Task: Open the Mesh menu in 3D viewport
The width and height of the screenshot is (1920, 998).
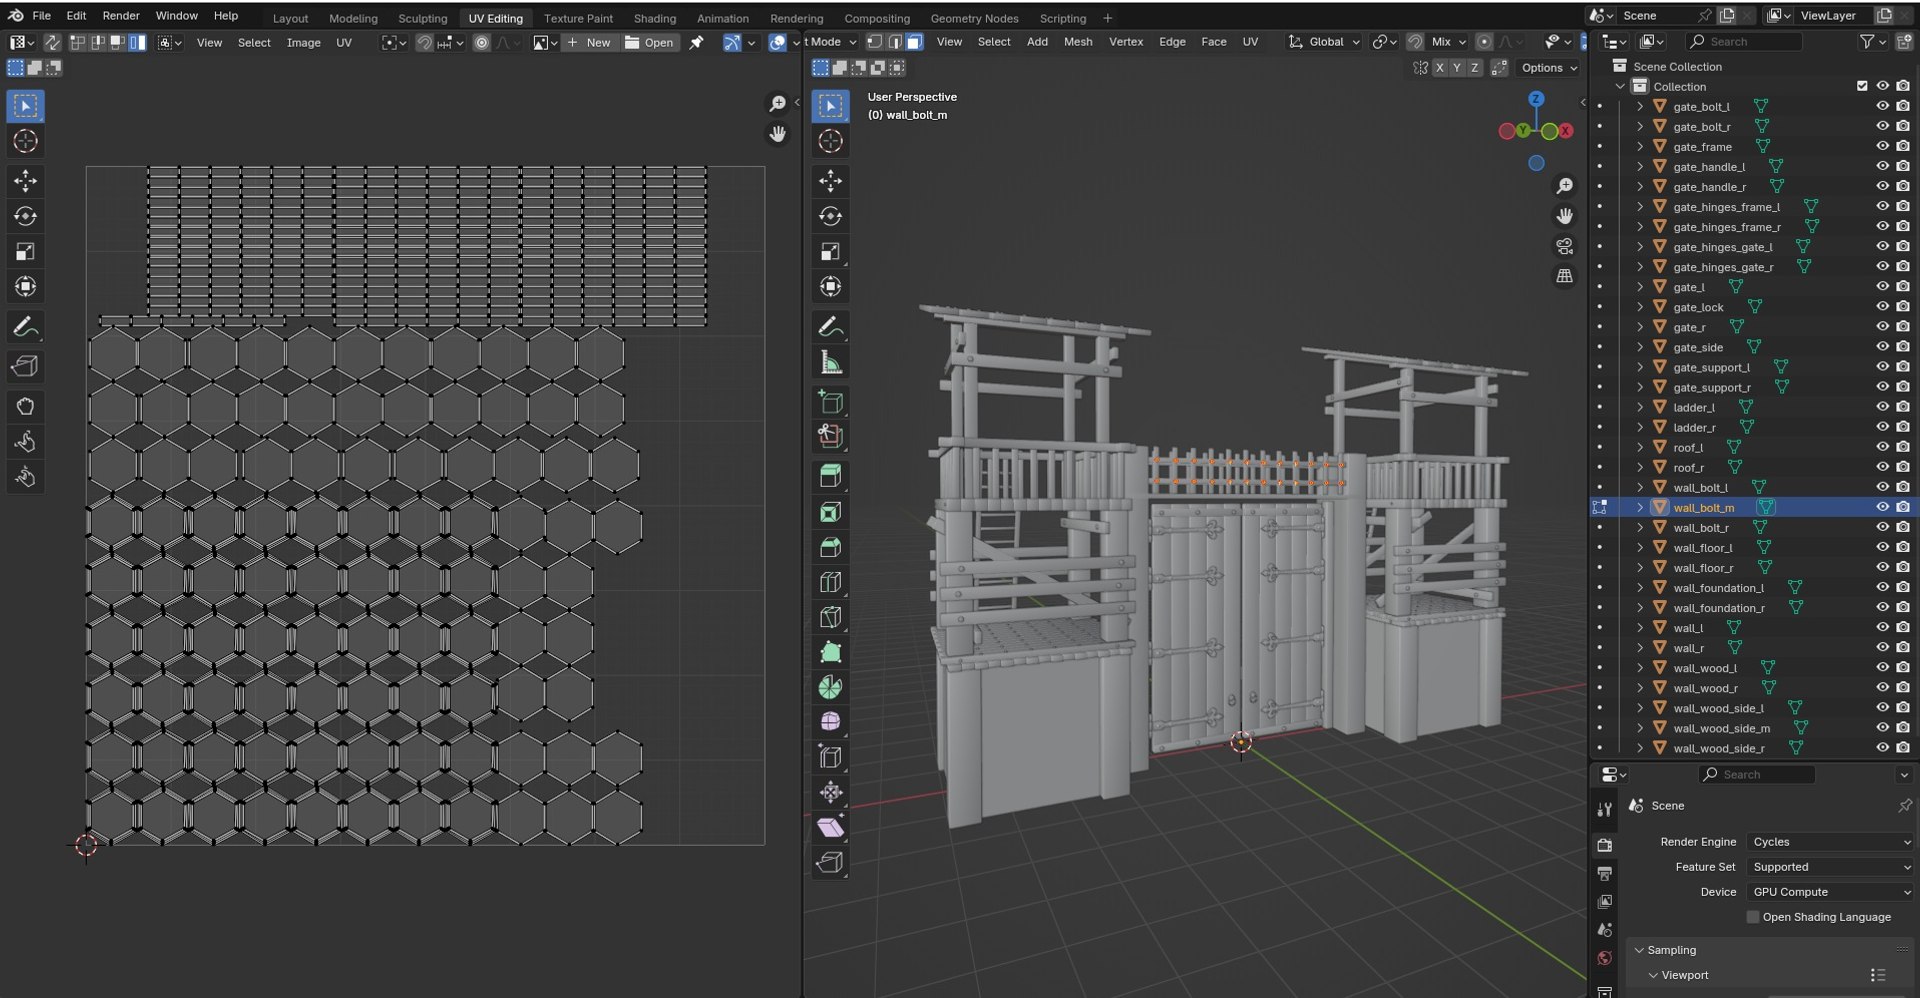Action: (x=1078, y=42)
